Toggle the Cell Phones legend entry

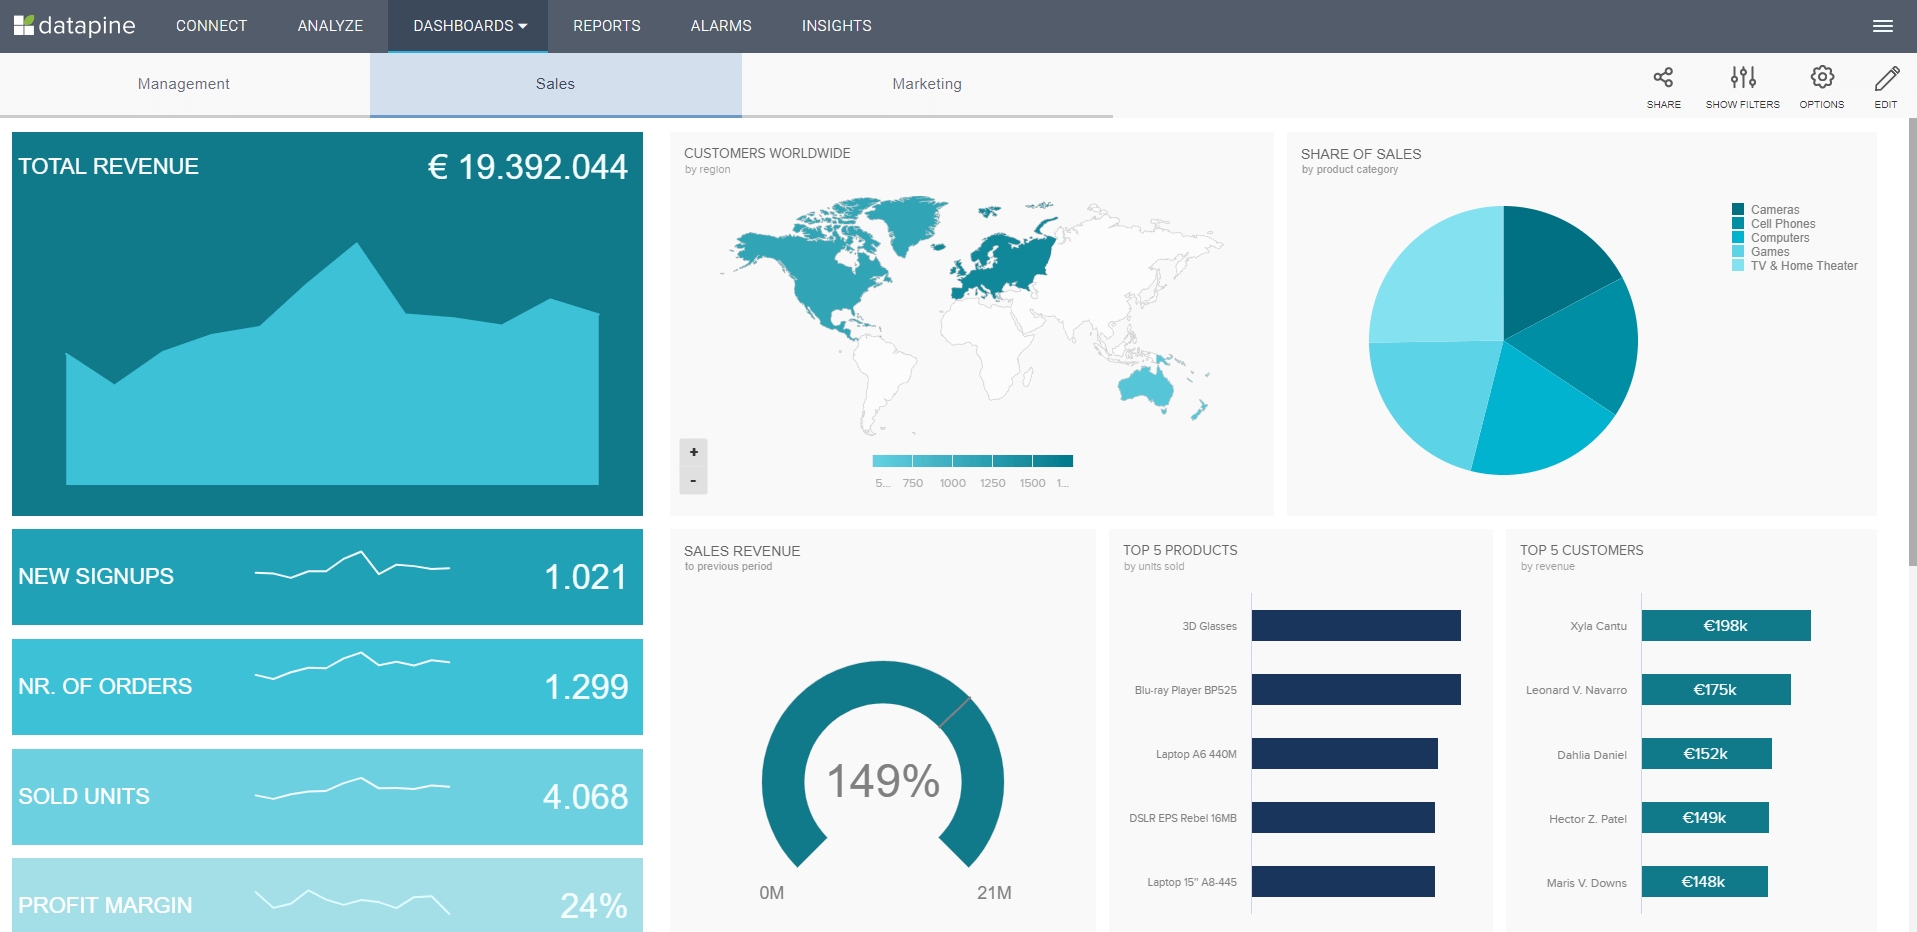click(x=1782, y=223)
